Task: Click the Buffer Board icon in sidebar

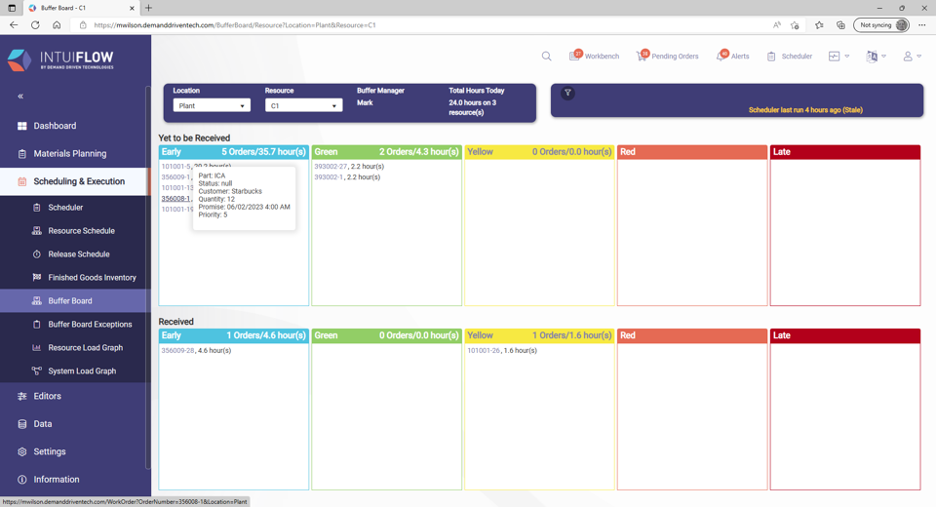Action: tap(36, 301)
